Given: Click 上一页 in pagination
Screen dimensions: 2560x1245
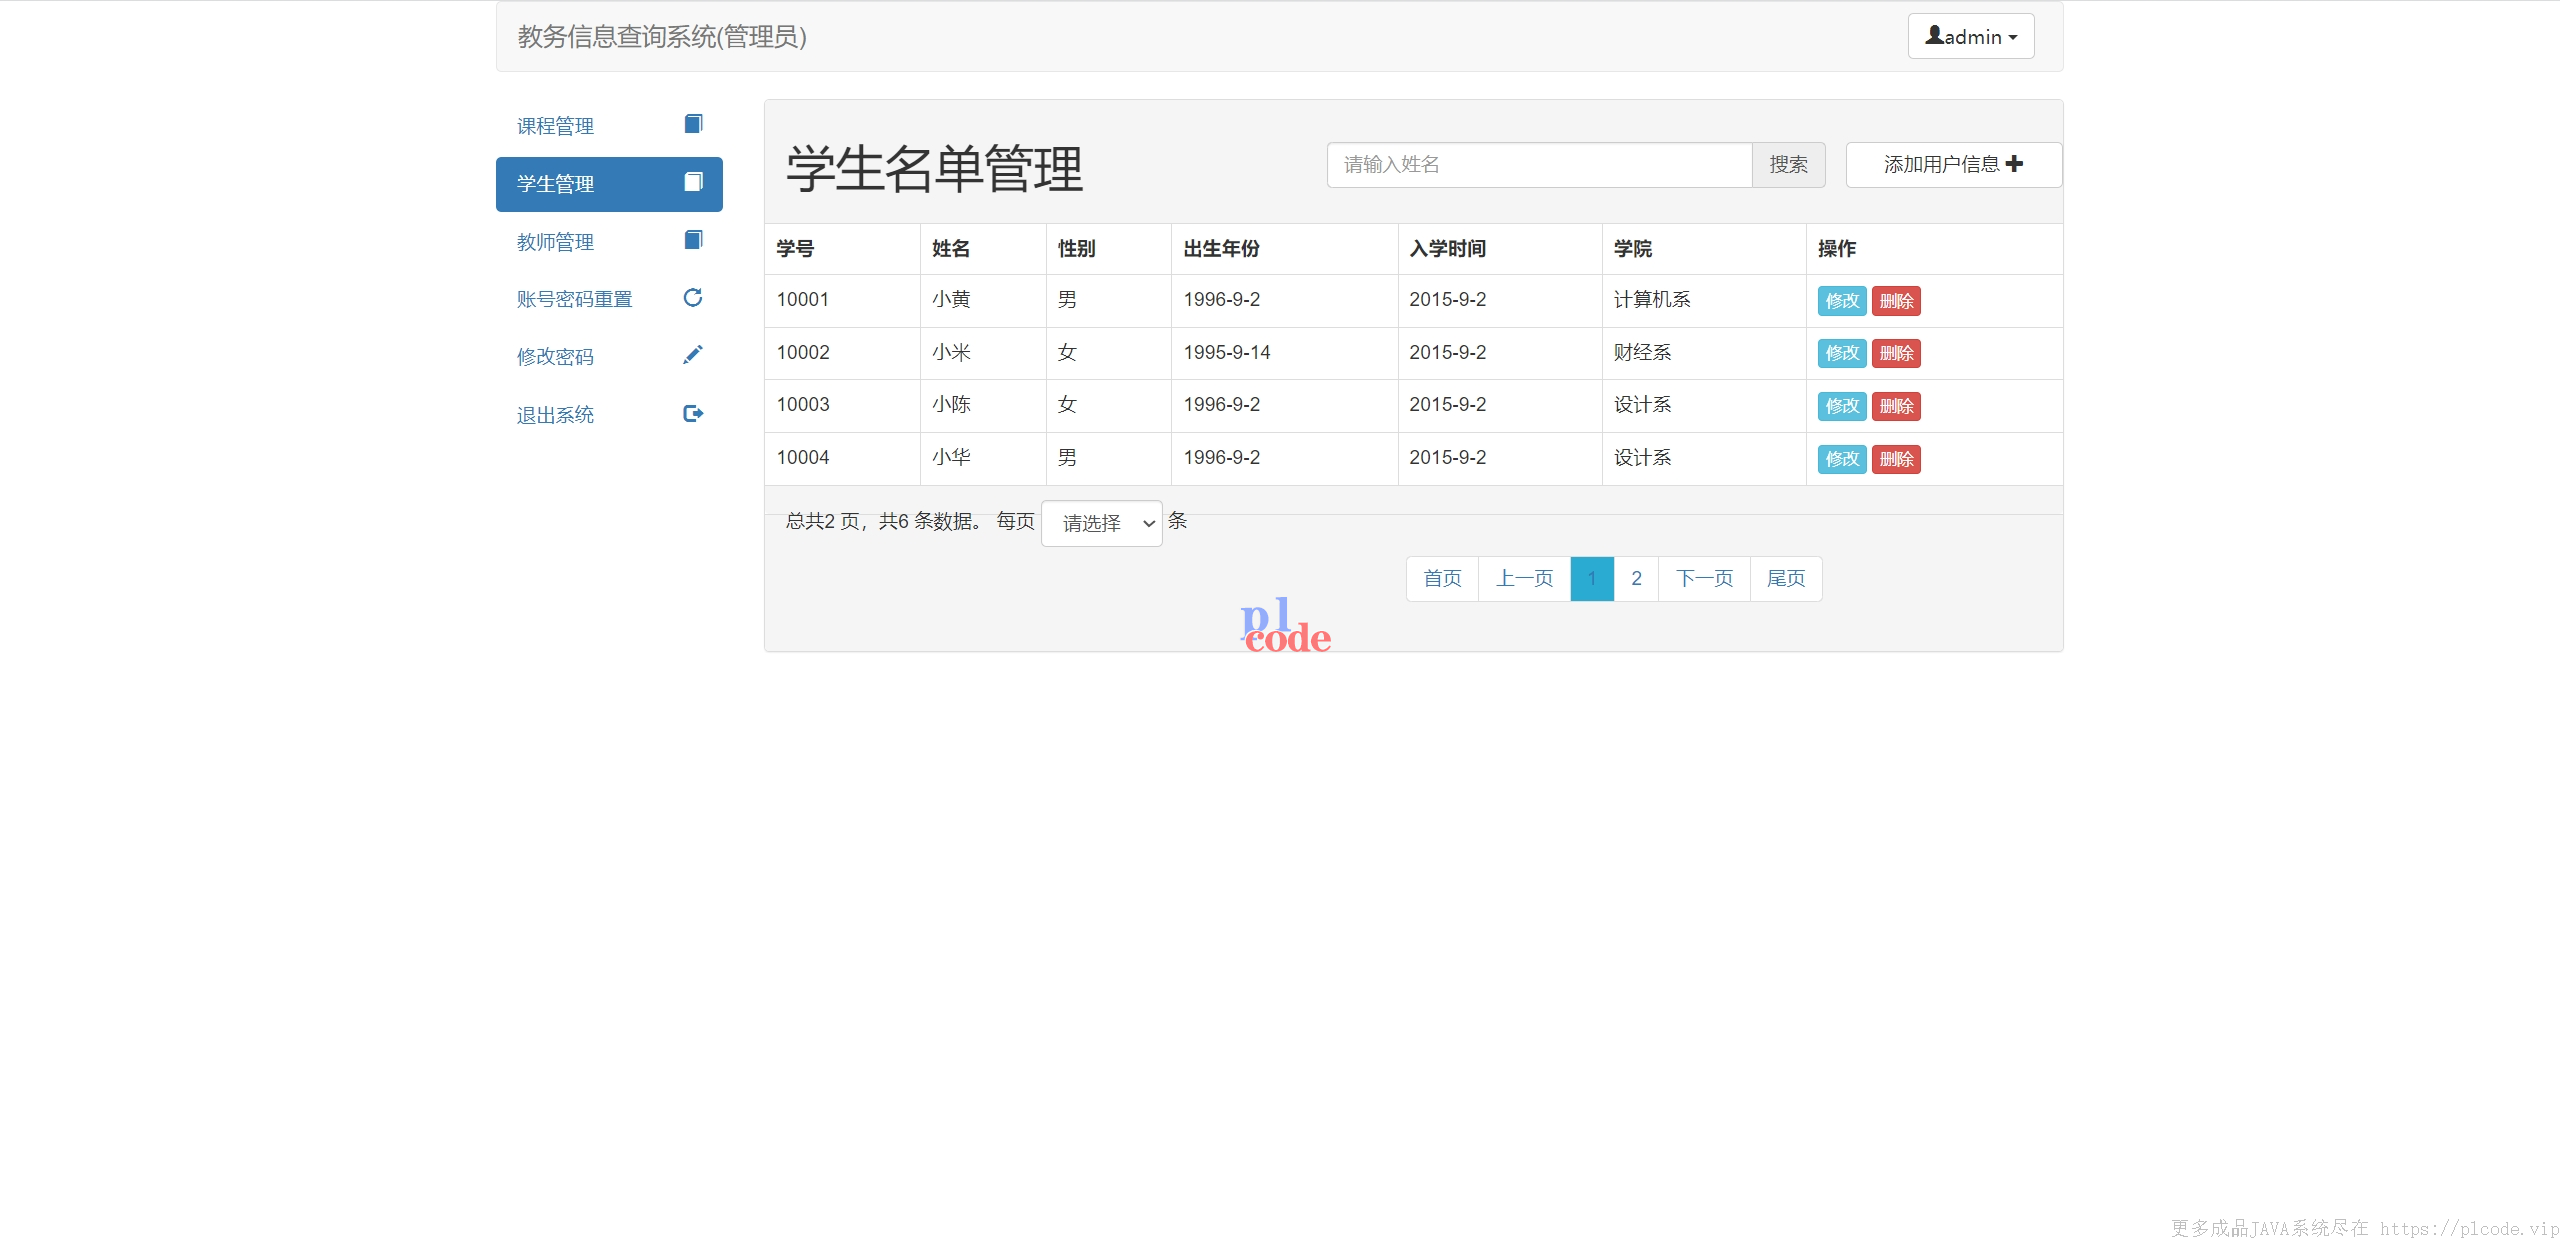Looking at the screenshot, I should 1524,579.
